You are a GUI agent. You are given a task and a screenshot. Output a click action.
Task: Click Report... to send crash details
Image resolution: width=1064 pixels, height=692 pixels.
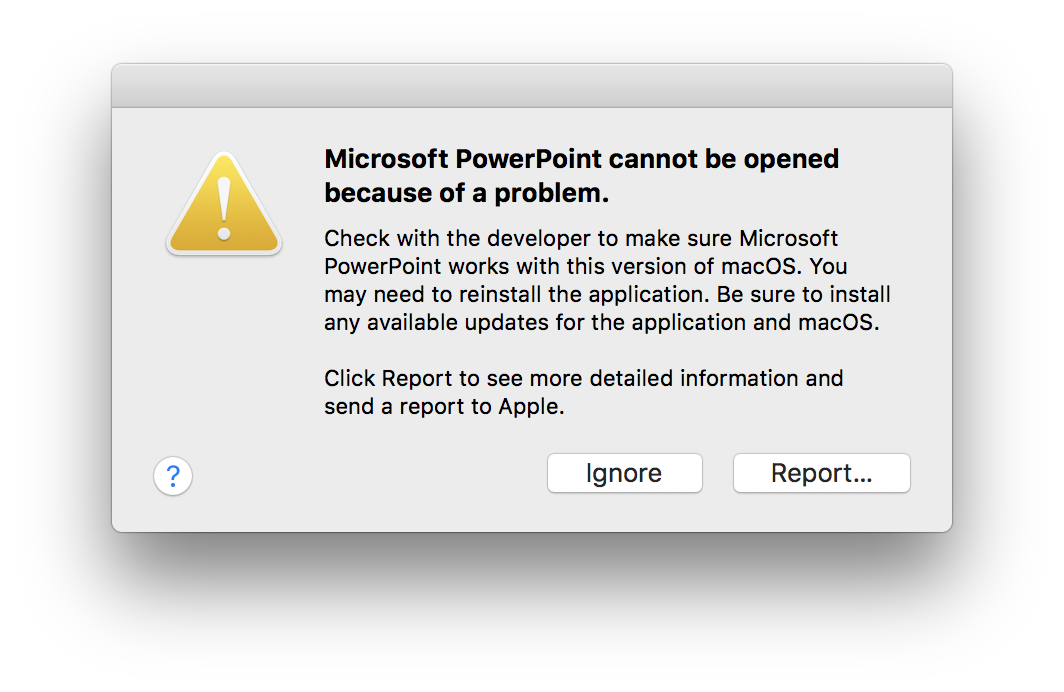(x=821, y=473)
